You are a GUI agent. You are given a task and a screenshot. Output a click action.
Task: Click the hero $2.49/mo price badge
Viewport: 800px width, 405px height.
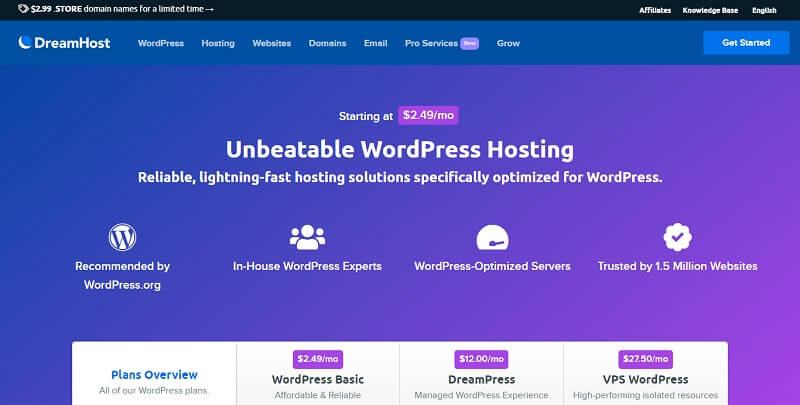[x=428, y=115]
